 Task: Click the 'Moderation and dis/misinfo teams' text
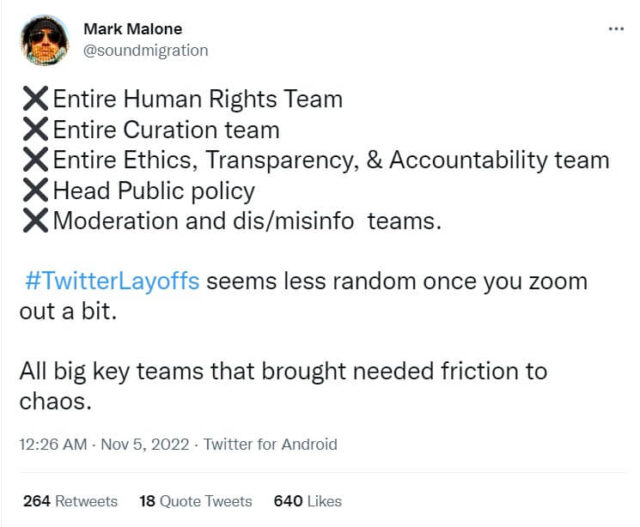coord(246,220)
